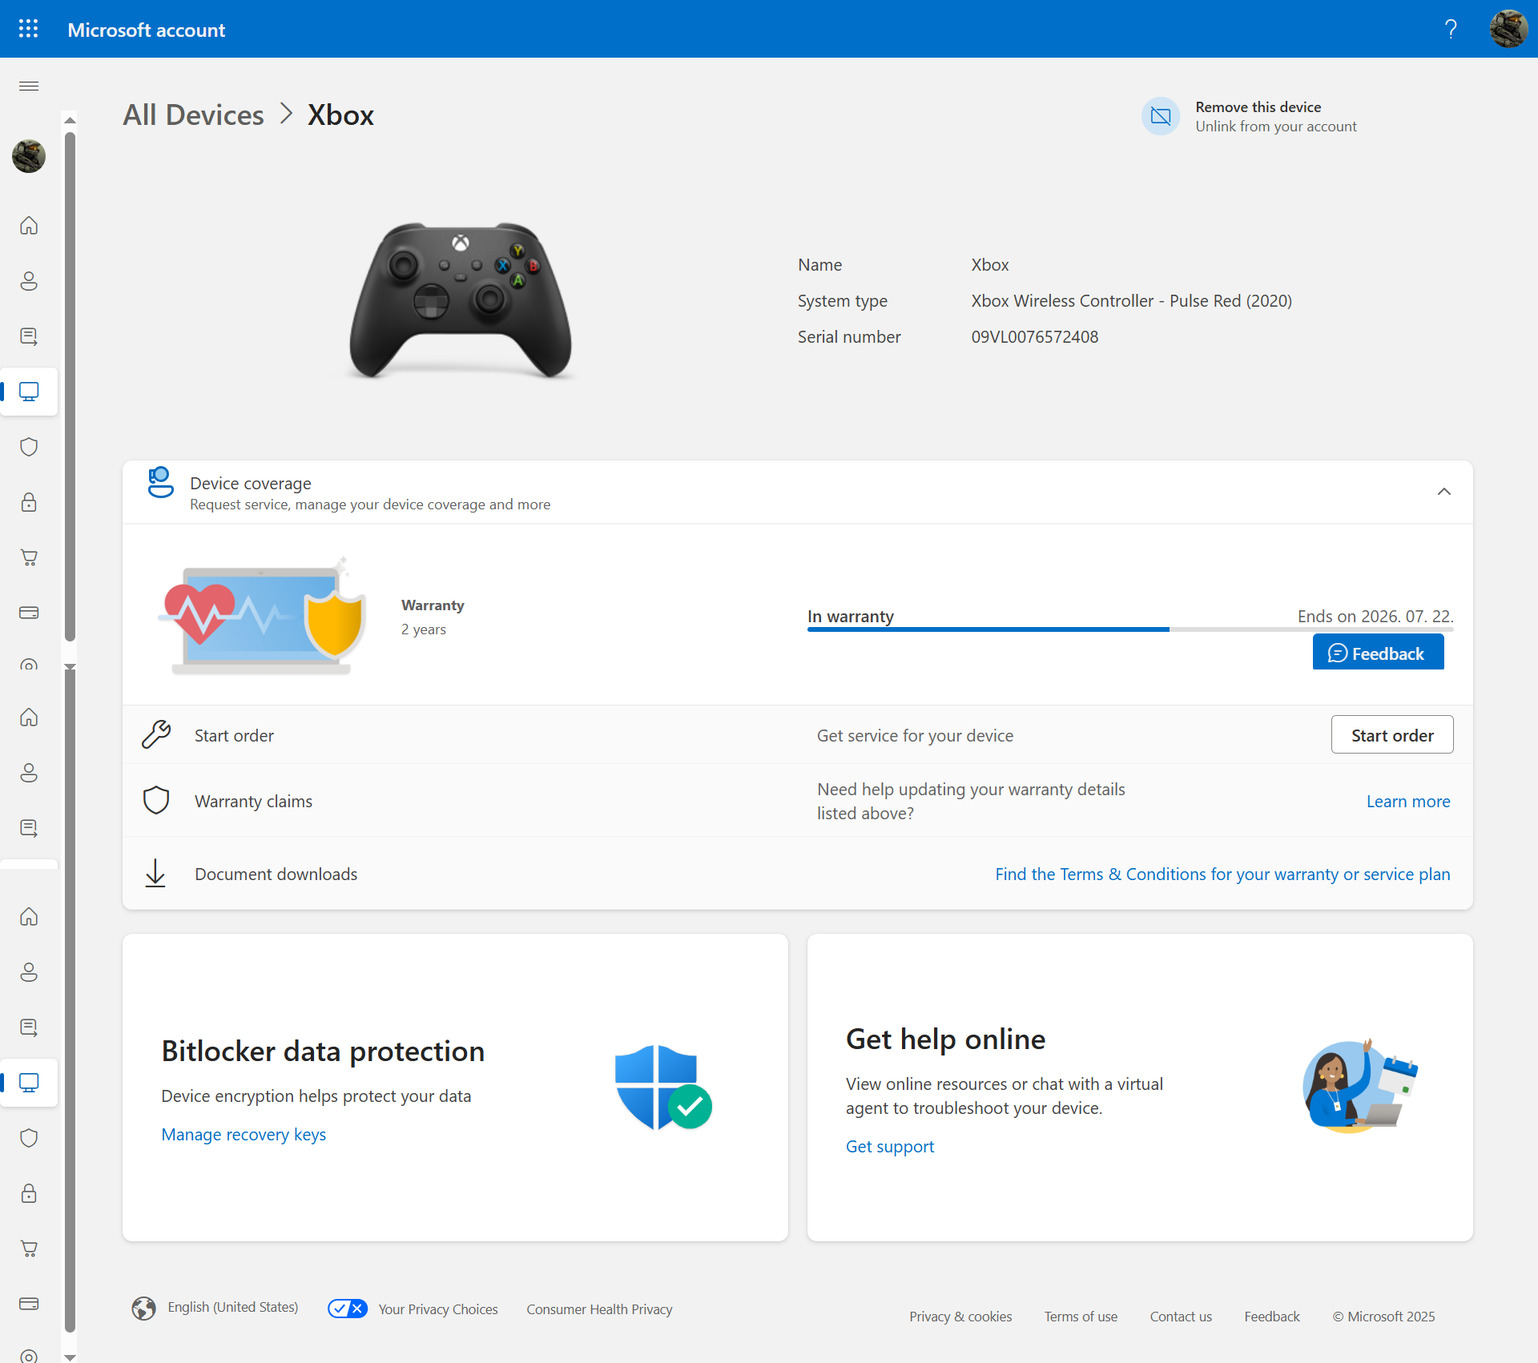Viewport: 1538px width, 1363px height.
Task: Click the system type 'Xbox Wireless Controller - Pulse Red (2020)'
Action: [x=1131, y=301]
